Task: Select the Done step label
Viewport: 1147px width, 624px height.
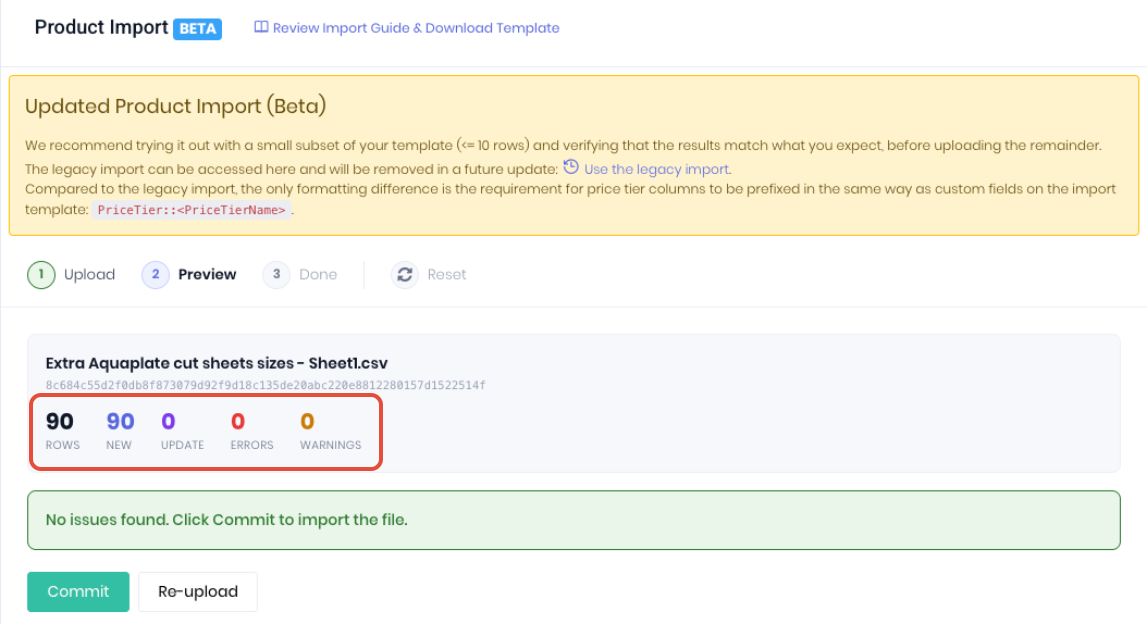Action: [318, 275]
